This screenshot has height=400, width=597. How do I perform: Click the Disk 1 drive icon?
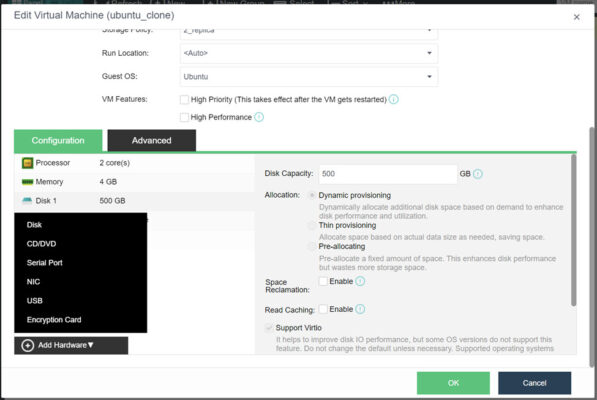tap(27, 201)
